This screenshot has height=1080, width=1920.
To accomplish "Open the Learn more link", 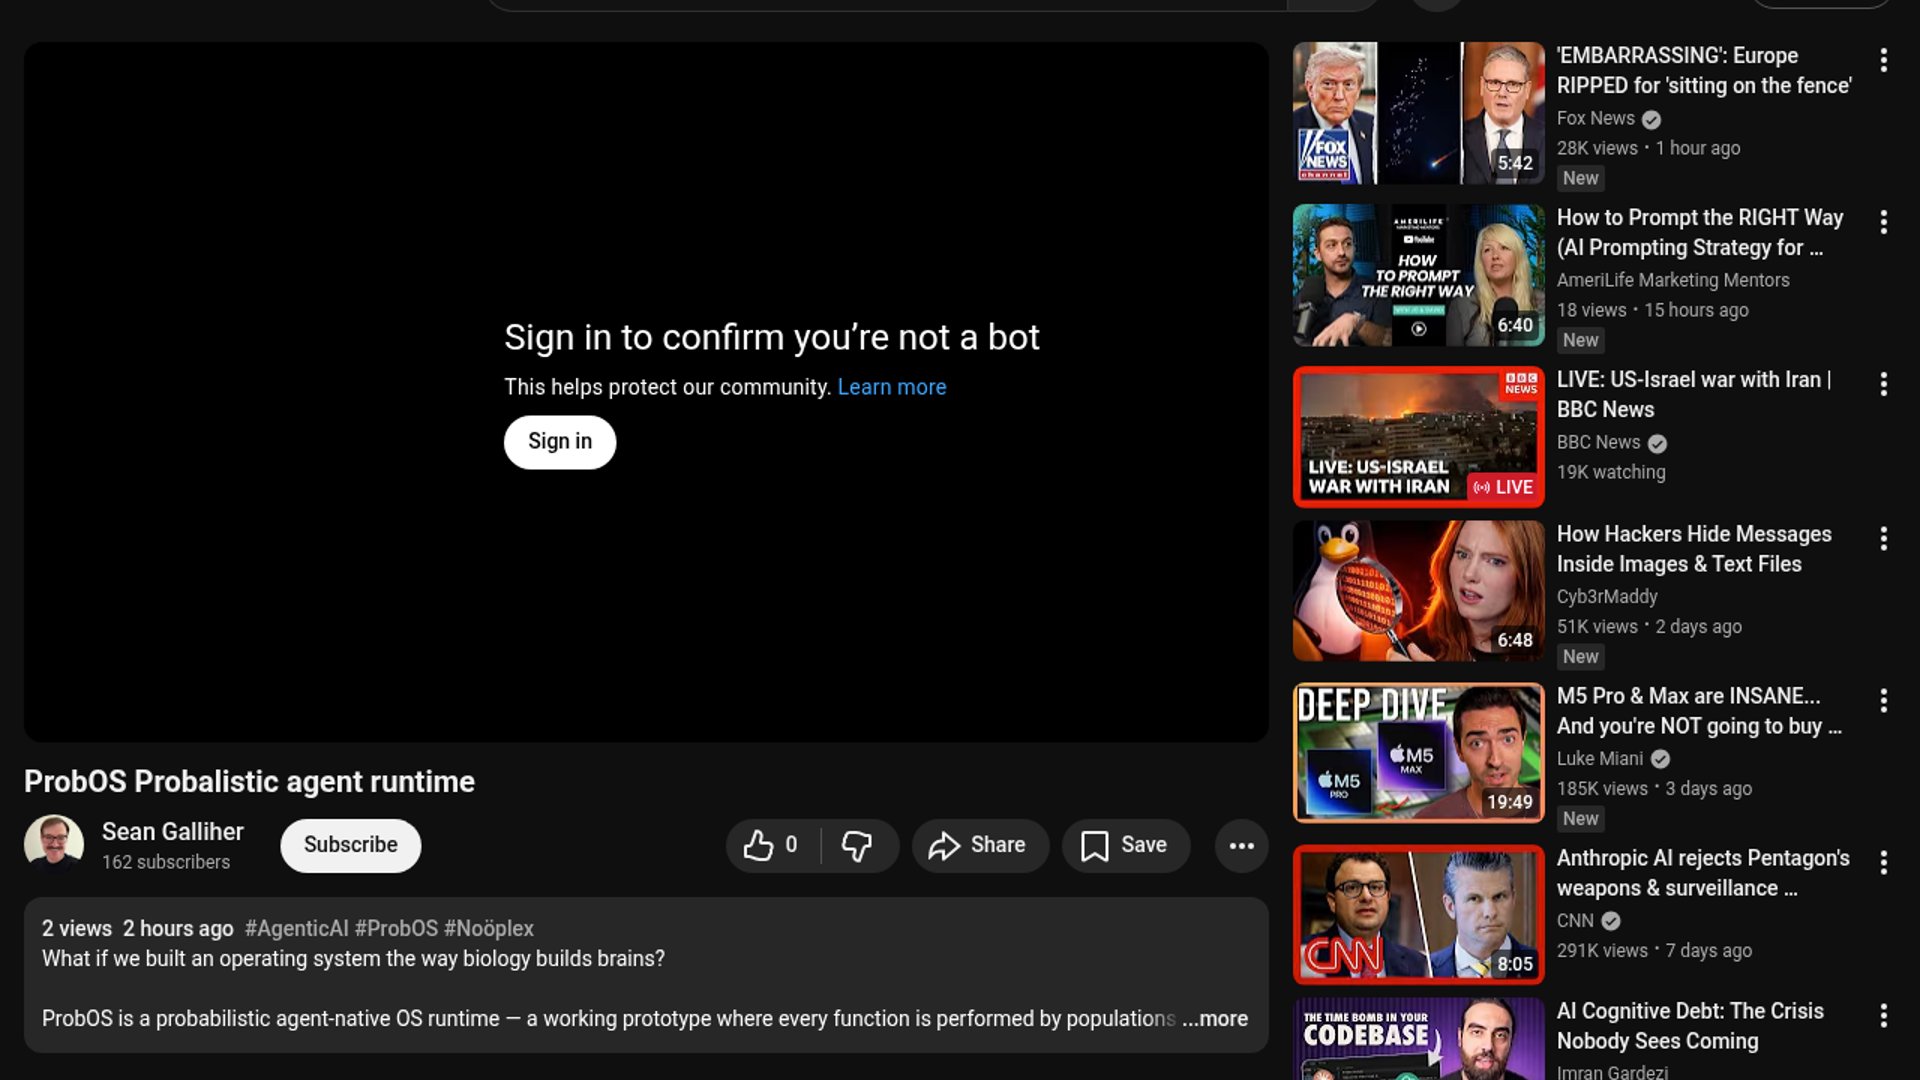I will 891,387.
